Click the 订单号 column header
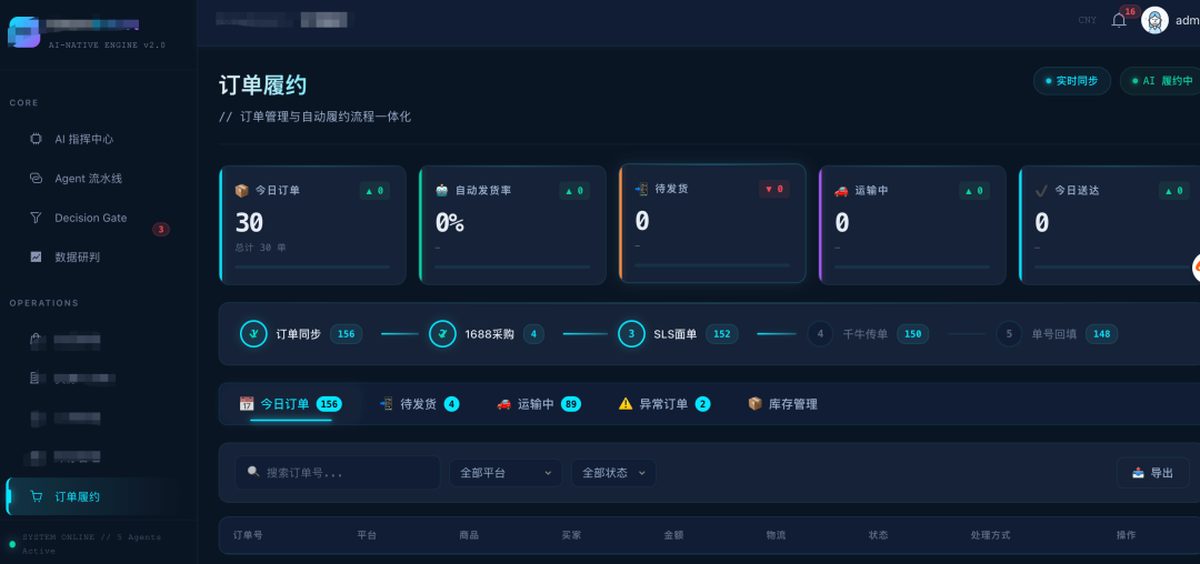 pos(247,535)
